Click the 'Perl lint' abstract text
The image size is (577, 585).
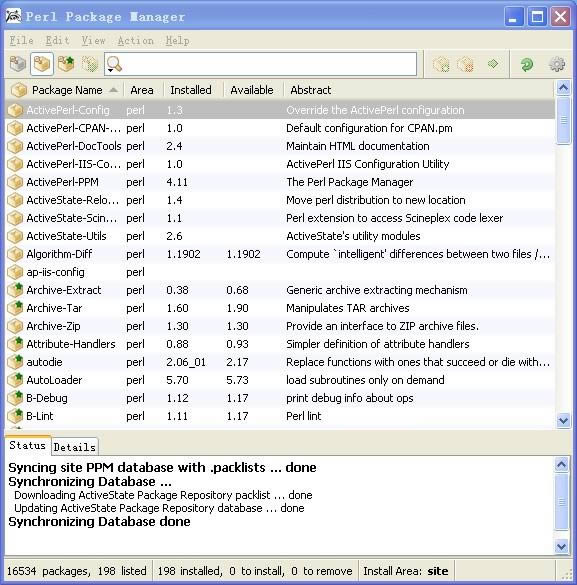coord(304,416)
